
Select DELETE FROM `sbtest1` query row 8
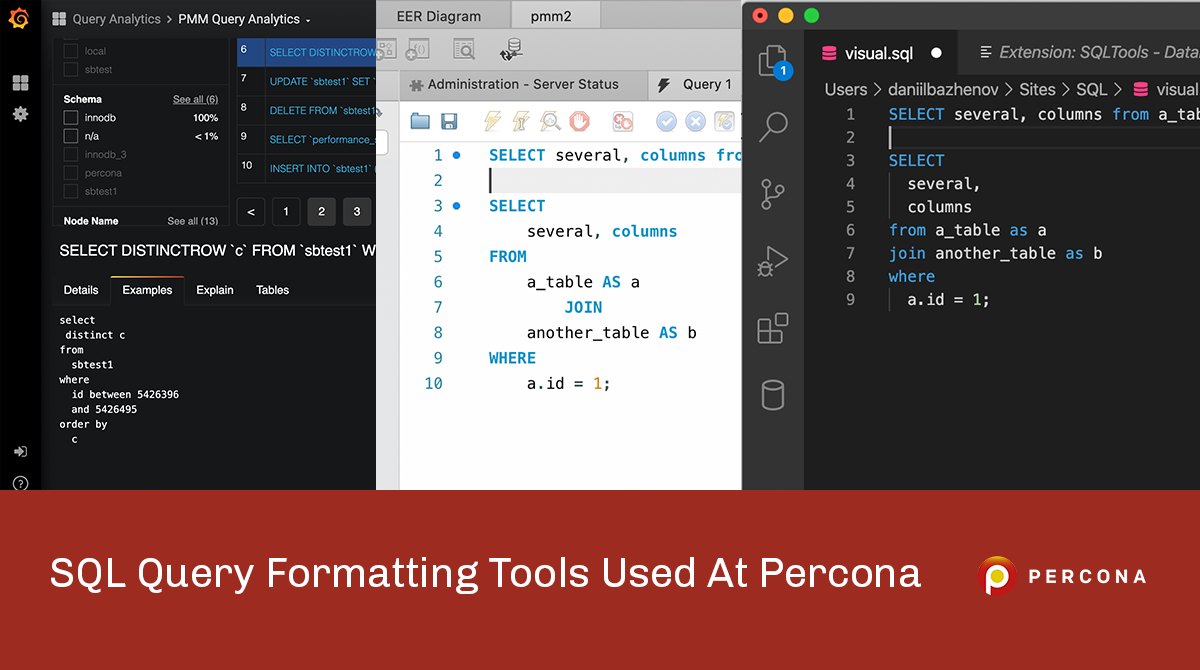tap(306, 110)
